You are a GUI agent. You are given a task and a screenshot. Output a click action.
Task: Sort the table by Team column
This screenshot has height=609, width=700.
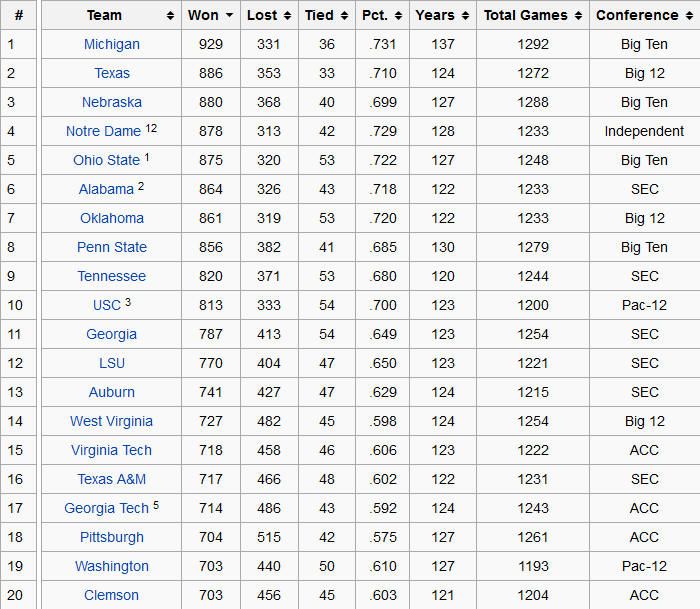tap(111, 15)
